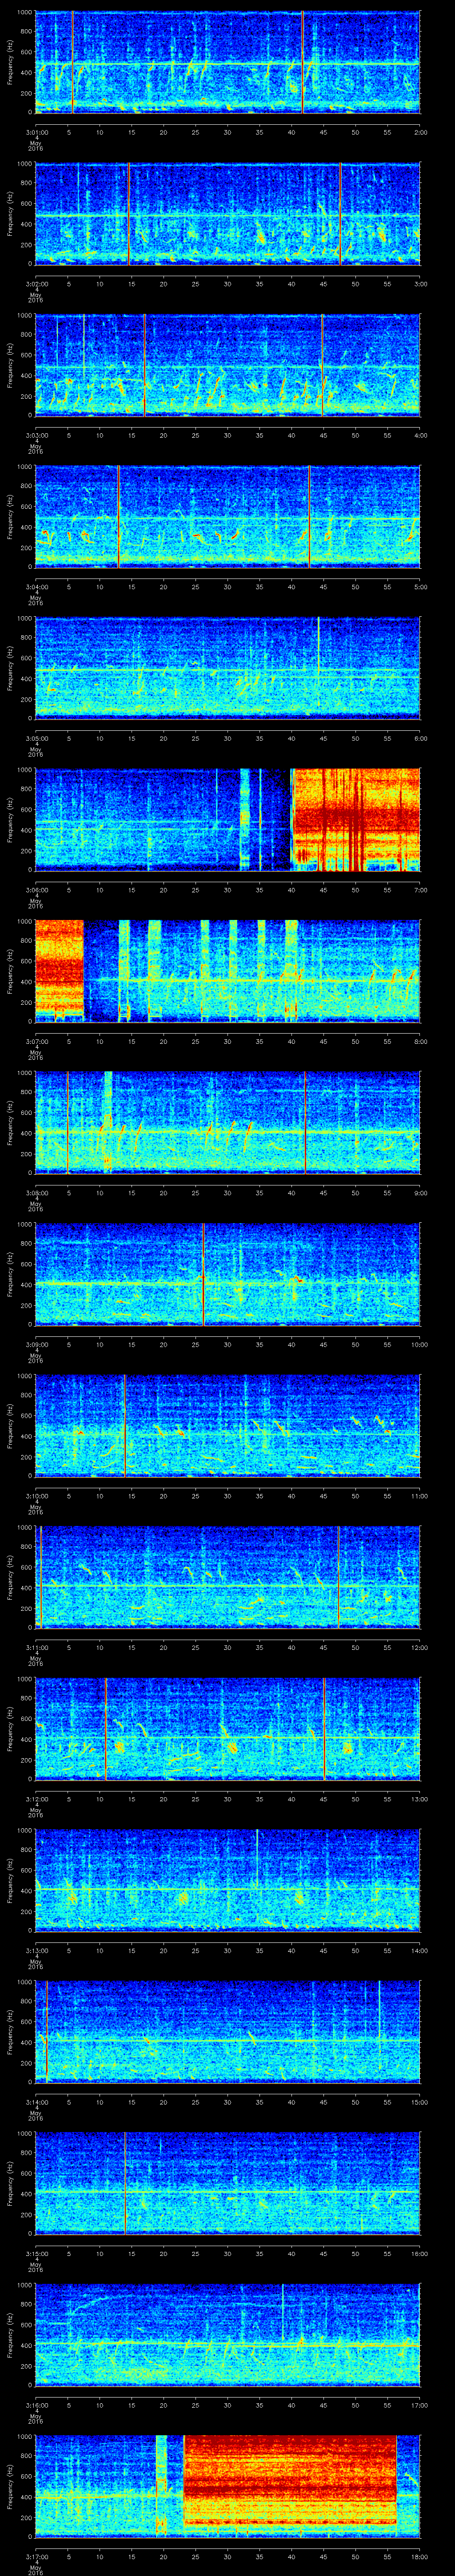Click the red marker near 14 seconds after 3:10:00
The height and width of the screenshot is (2576, 455).
(124, 1425)
